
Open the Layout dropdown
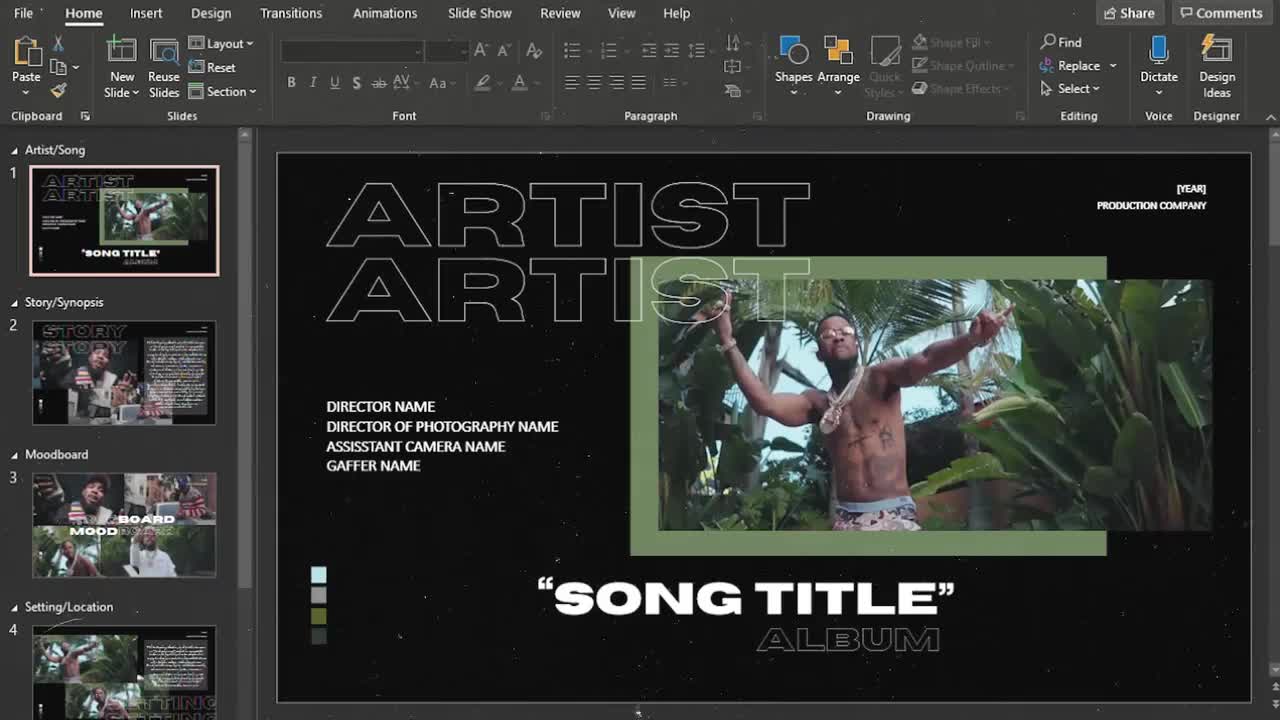(x=221, y=44)
